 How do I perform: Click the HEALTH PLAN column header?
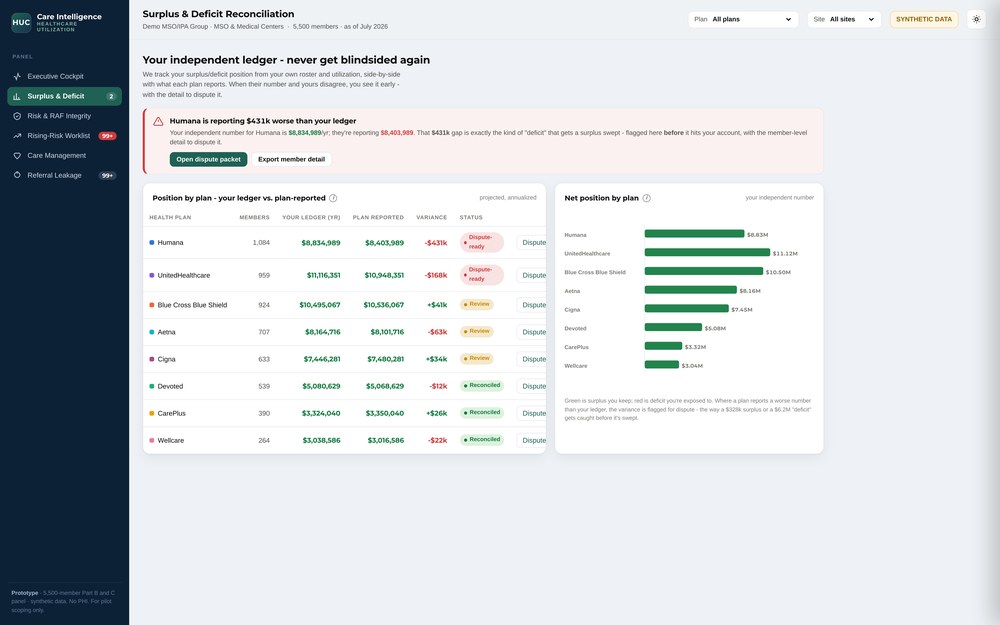170,217
